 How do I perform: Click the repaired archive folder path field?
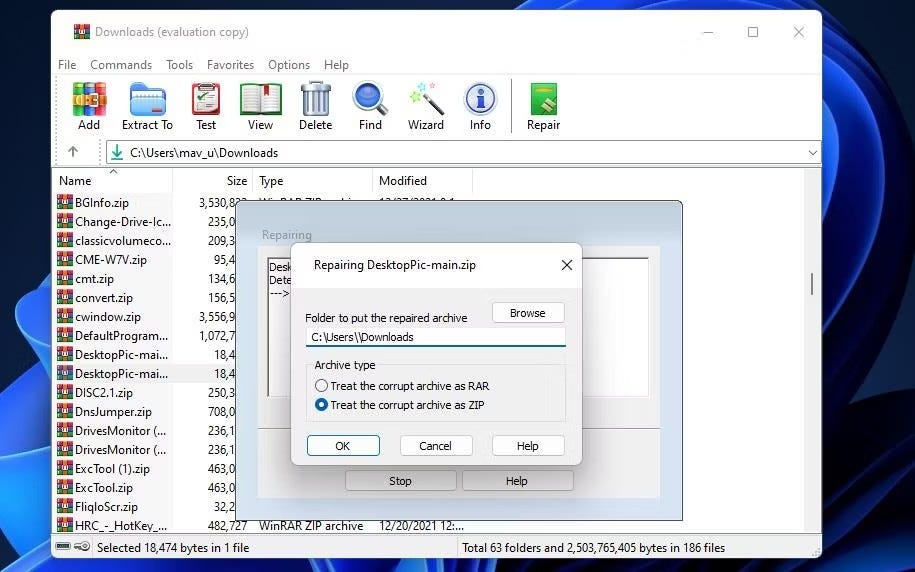click(x=435, y=337)
